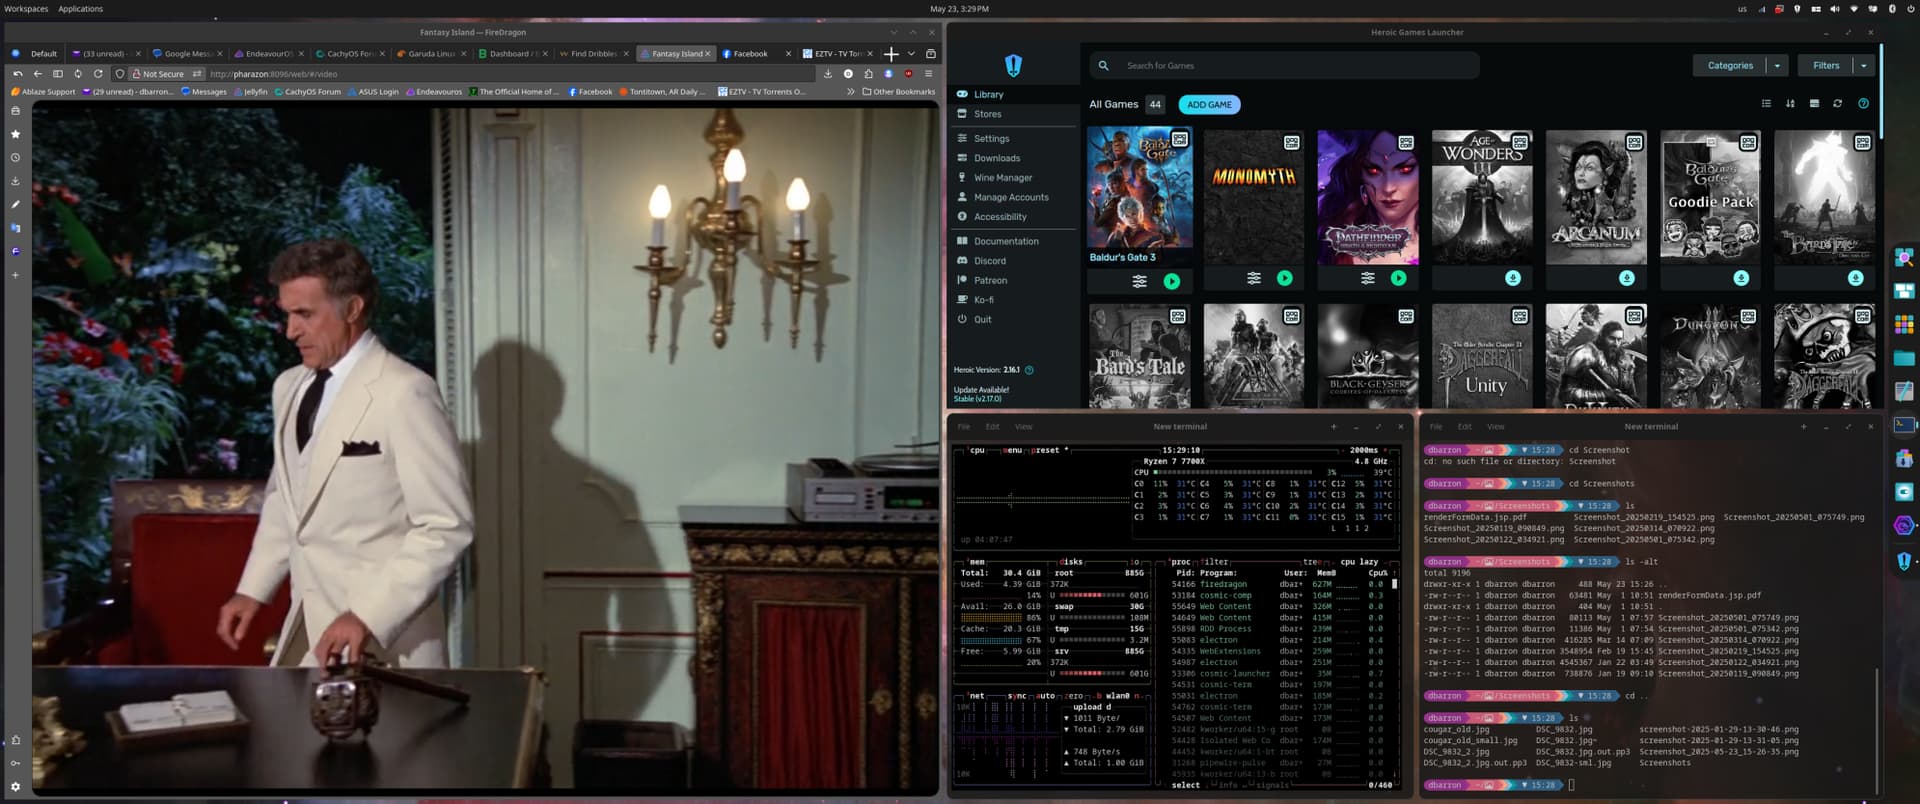Go back in FireDragon browser

click(38, 74)
